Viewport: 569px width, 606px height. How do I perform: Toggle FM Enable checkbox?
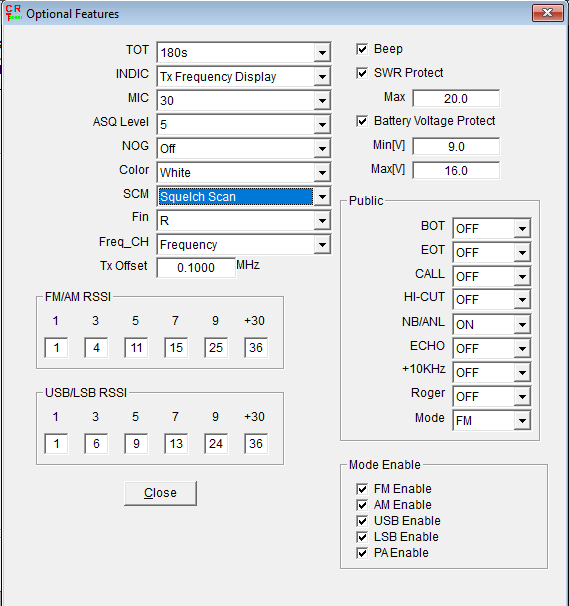362,489
